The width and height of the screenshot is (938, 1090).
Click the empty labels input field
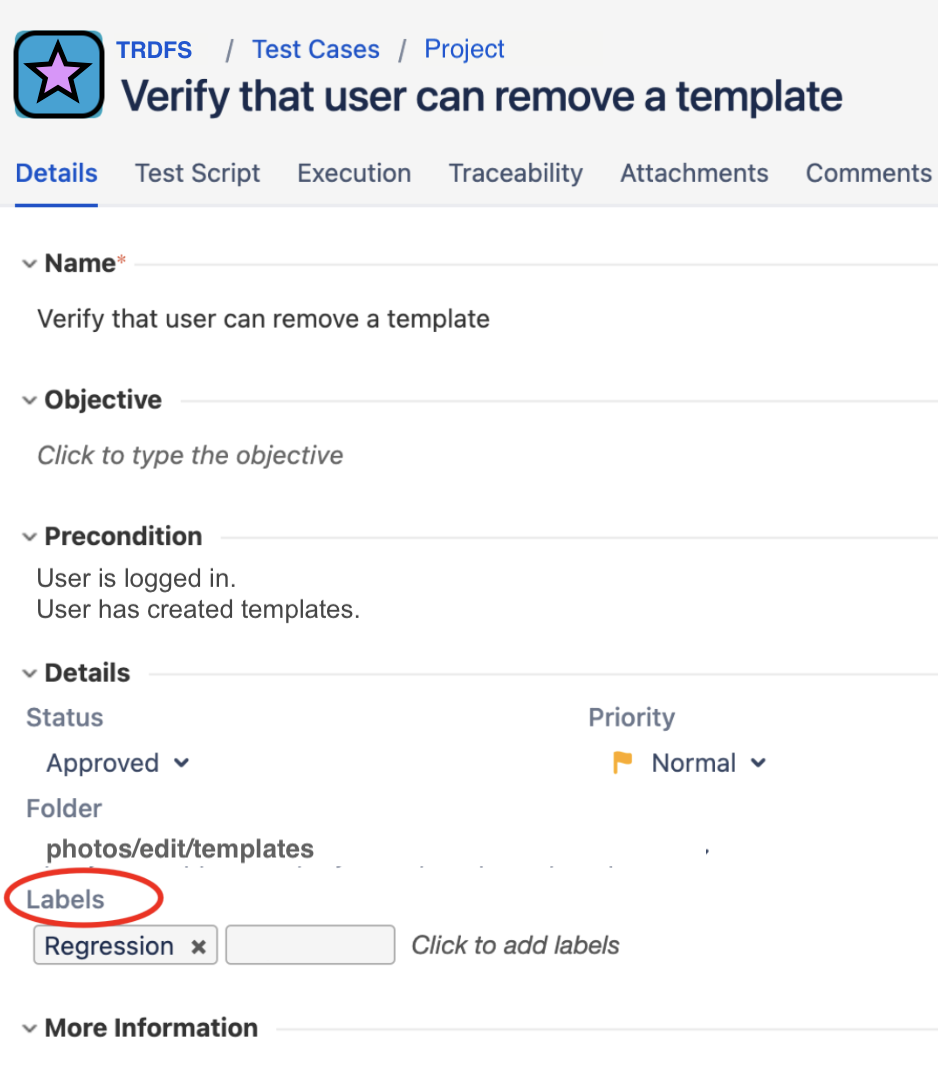pos(310,945)
